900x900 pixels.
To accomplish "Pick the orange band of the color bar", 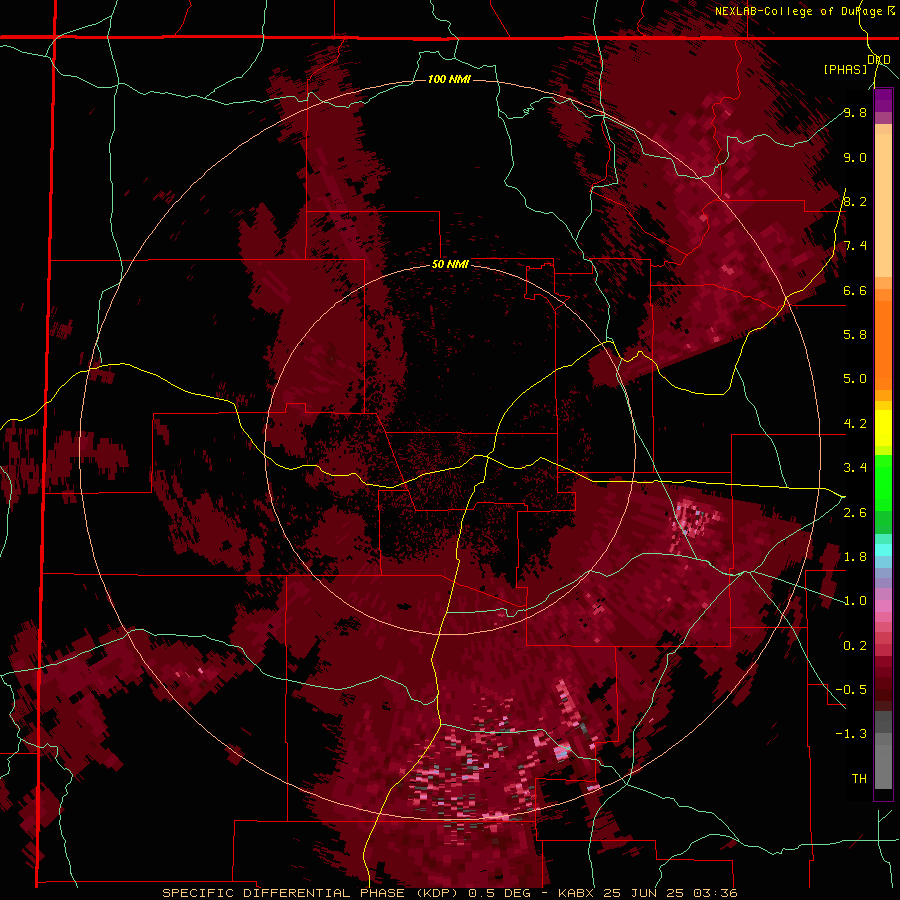I will point(883,344).
